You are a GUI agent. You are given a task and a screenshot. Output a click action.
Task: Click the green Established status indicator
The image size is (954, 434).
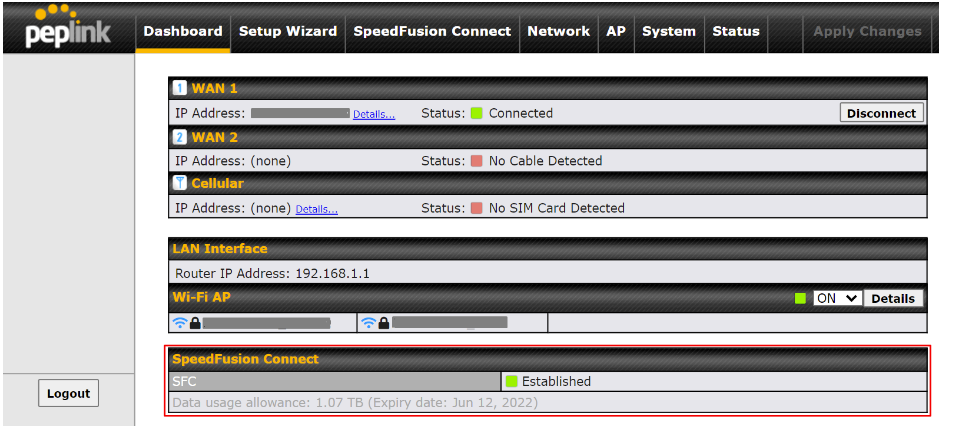(x=512, y=382)
